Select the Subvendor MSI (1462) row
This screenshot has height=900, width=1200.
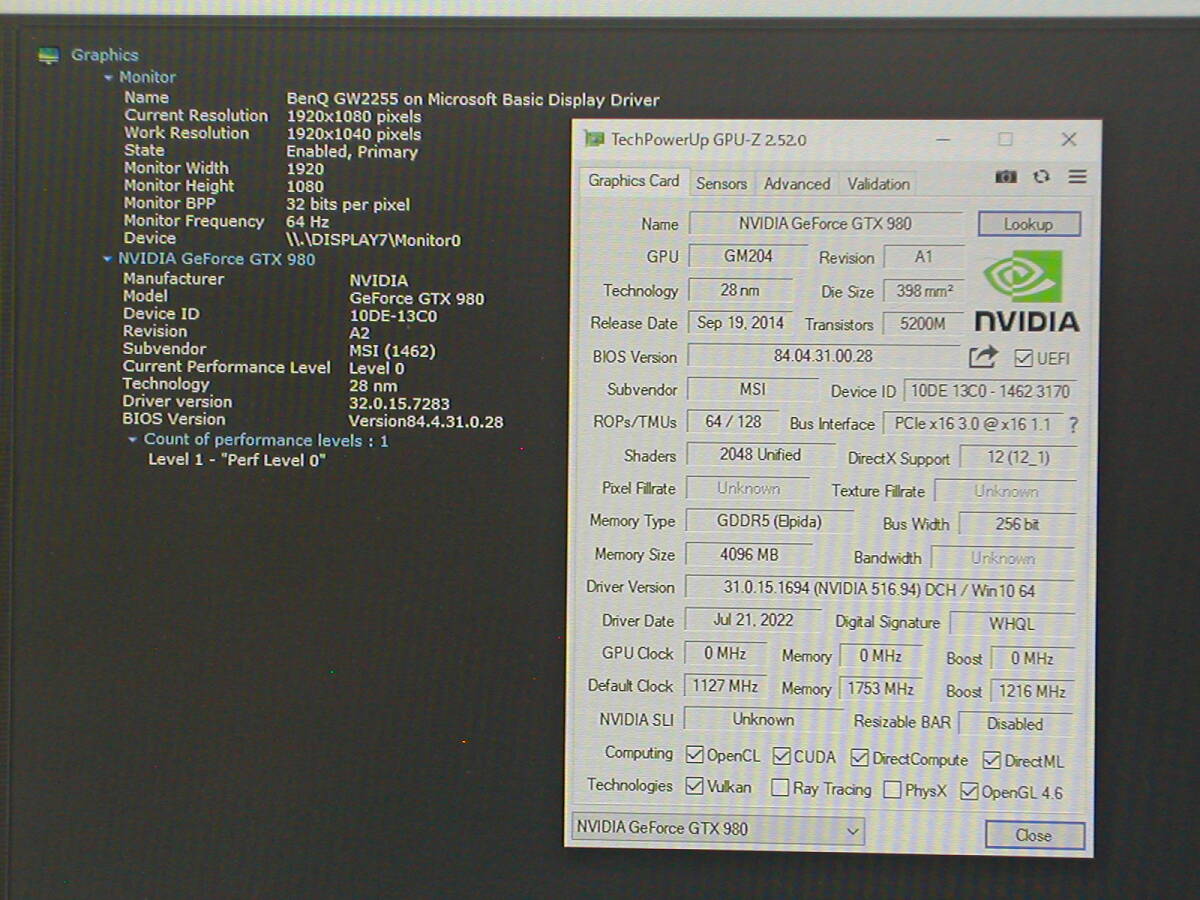(x=279, y=350)
